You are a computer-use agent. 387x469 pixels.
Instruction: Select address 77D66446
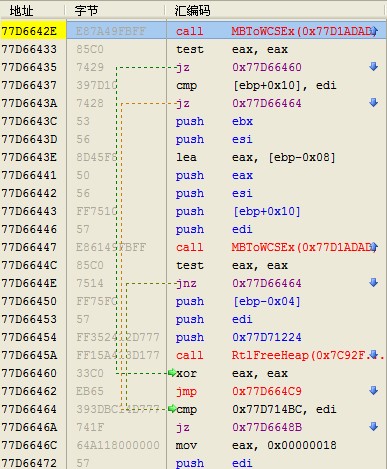pos(29,229)
